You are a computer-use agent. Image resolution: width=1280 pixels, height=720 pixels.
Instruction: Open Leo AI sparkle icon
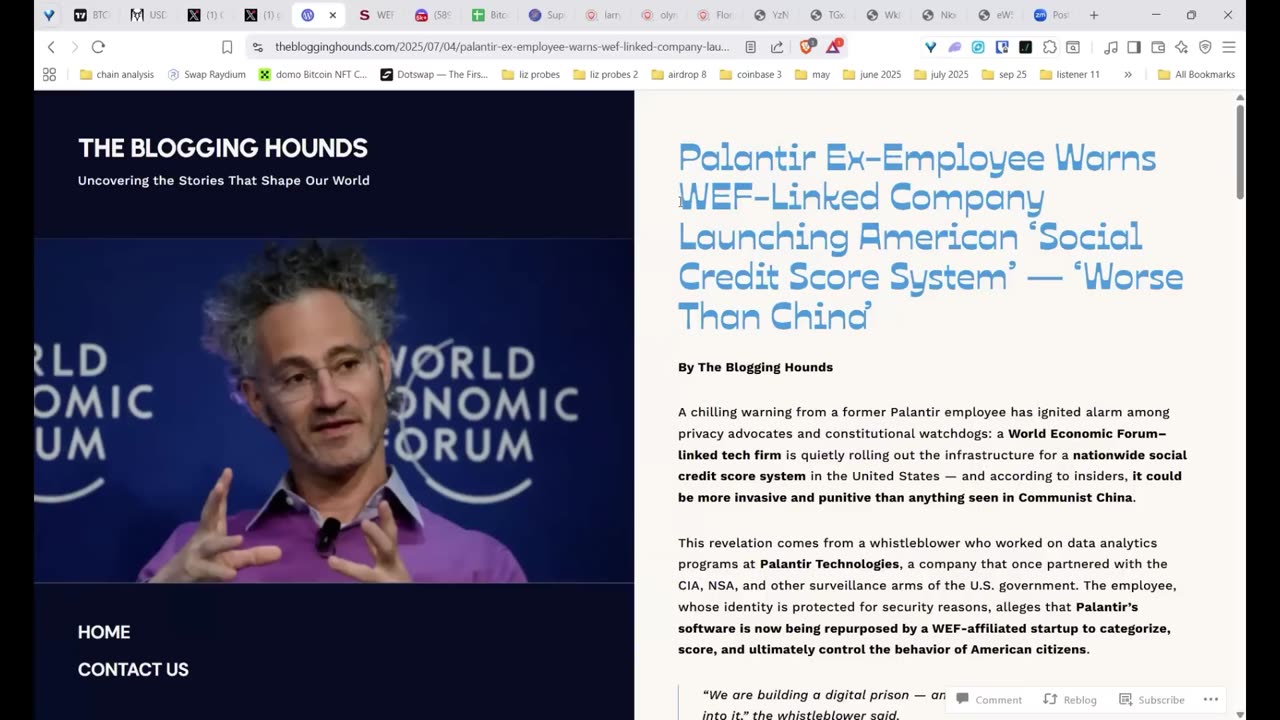[1181, 47]
